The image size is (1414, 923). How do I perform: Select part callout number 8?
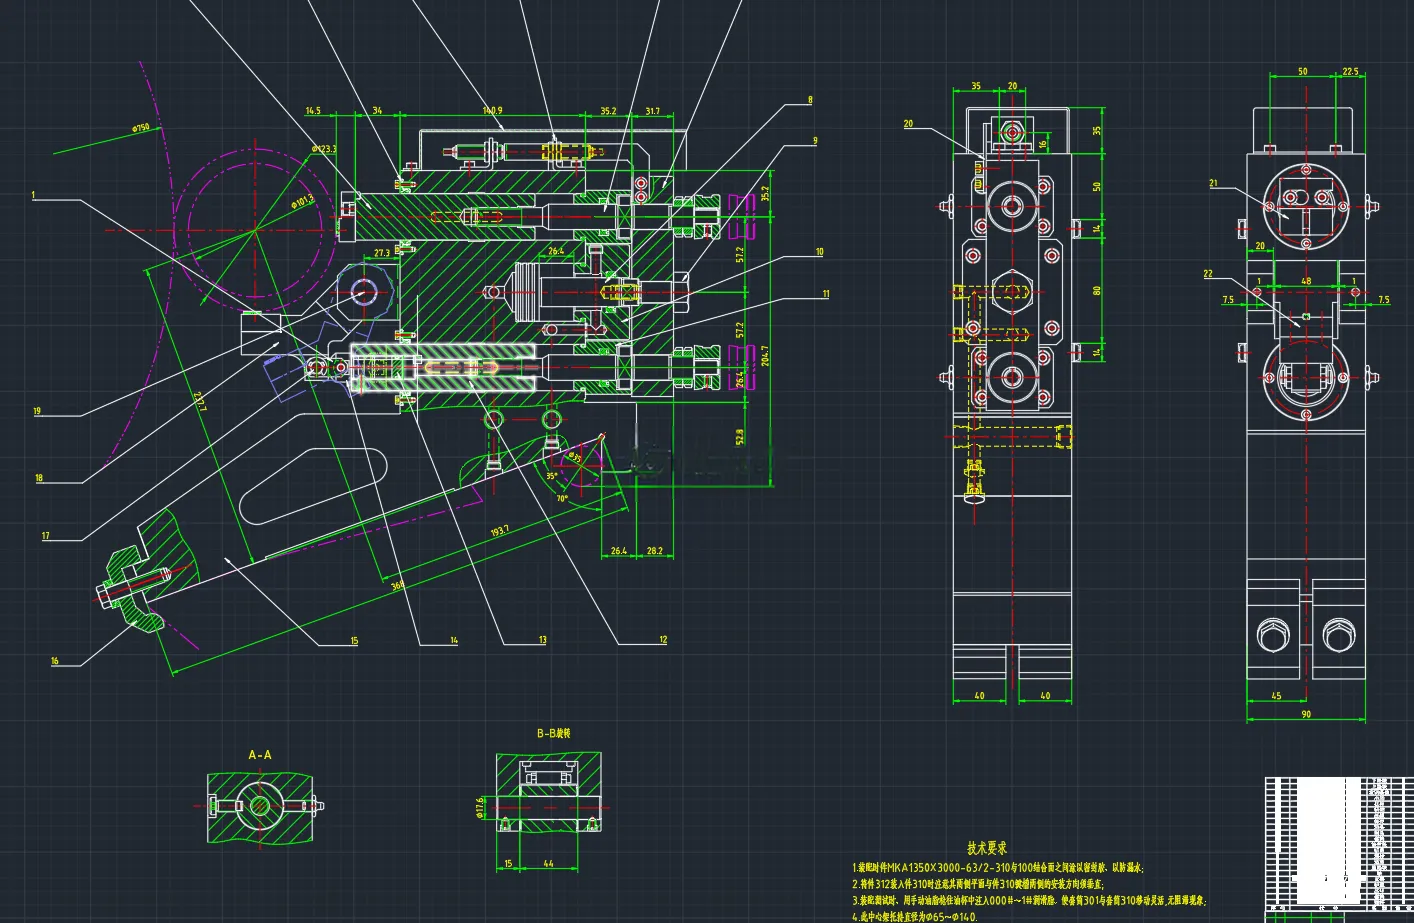tap(810, 100)
